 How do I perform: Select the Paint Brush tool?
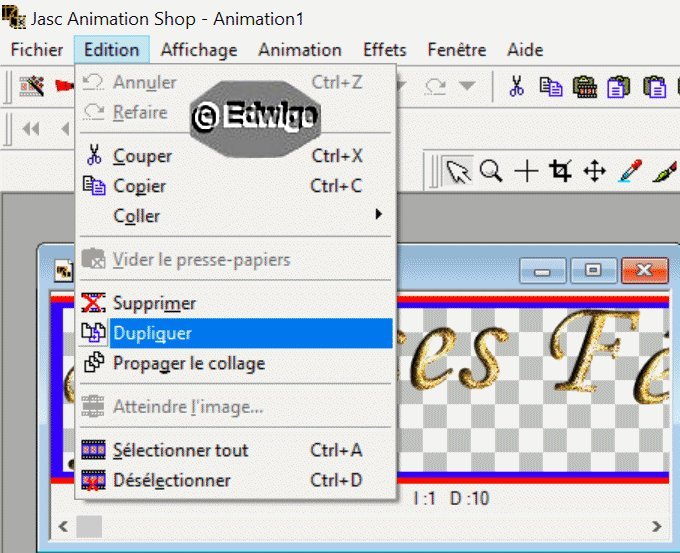click(664, 172)
